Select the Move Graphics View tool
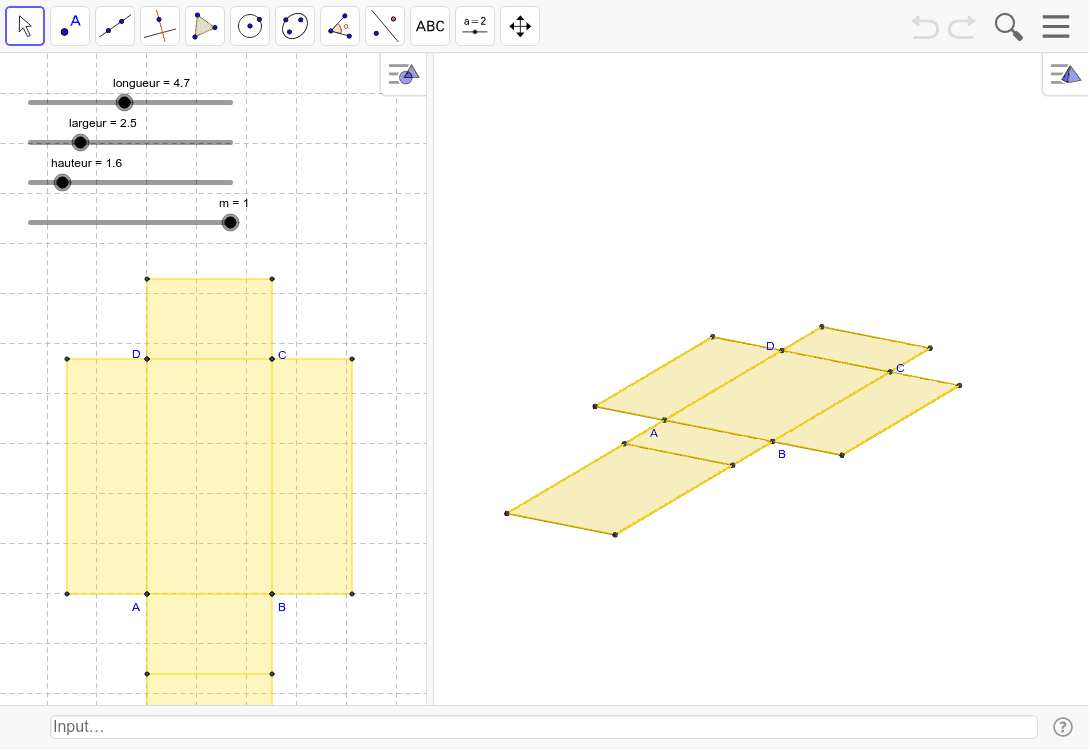1090x750 pixels. tap(520, 26)
